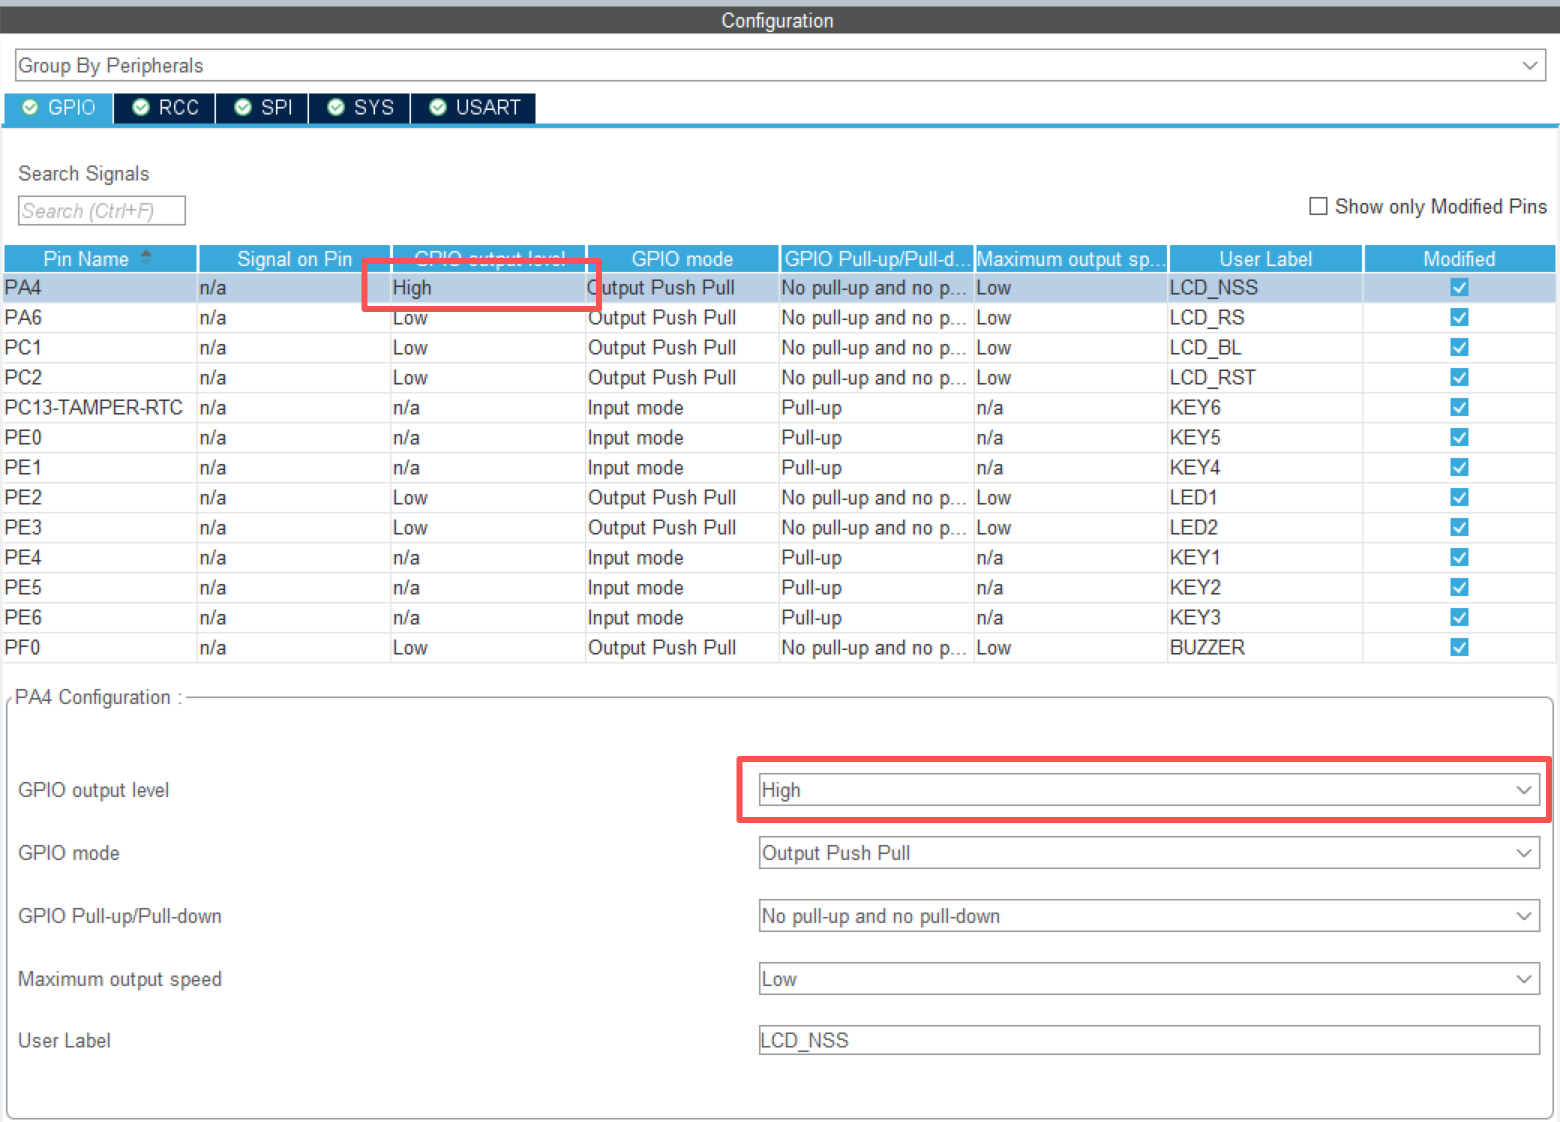Toggle the Modified checkbox for BUZZER row
This screenshot has width=1560, height=1122.
(1459, 647)
